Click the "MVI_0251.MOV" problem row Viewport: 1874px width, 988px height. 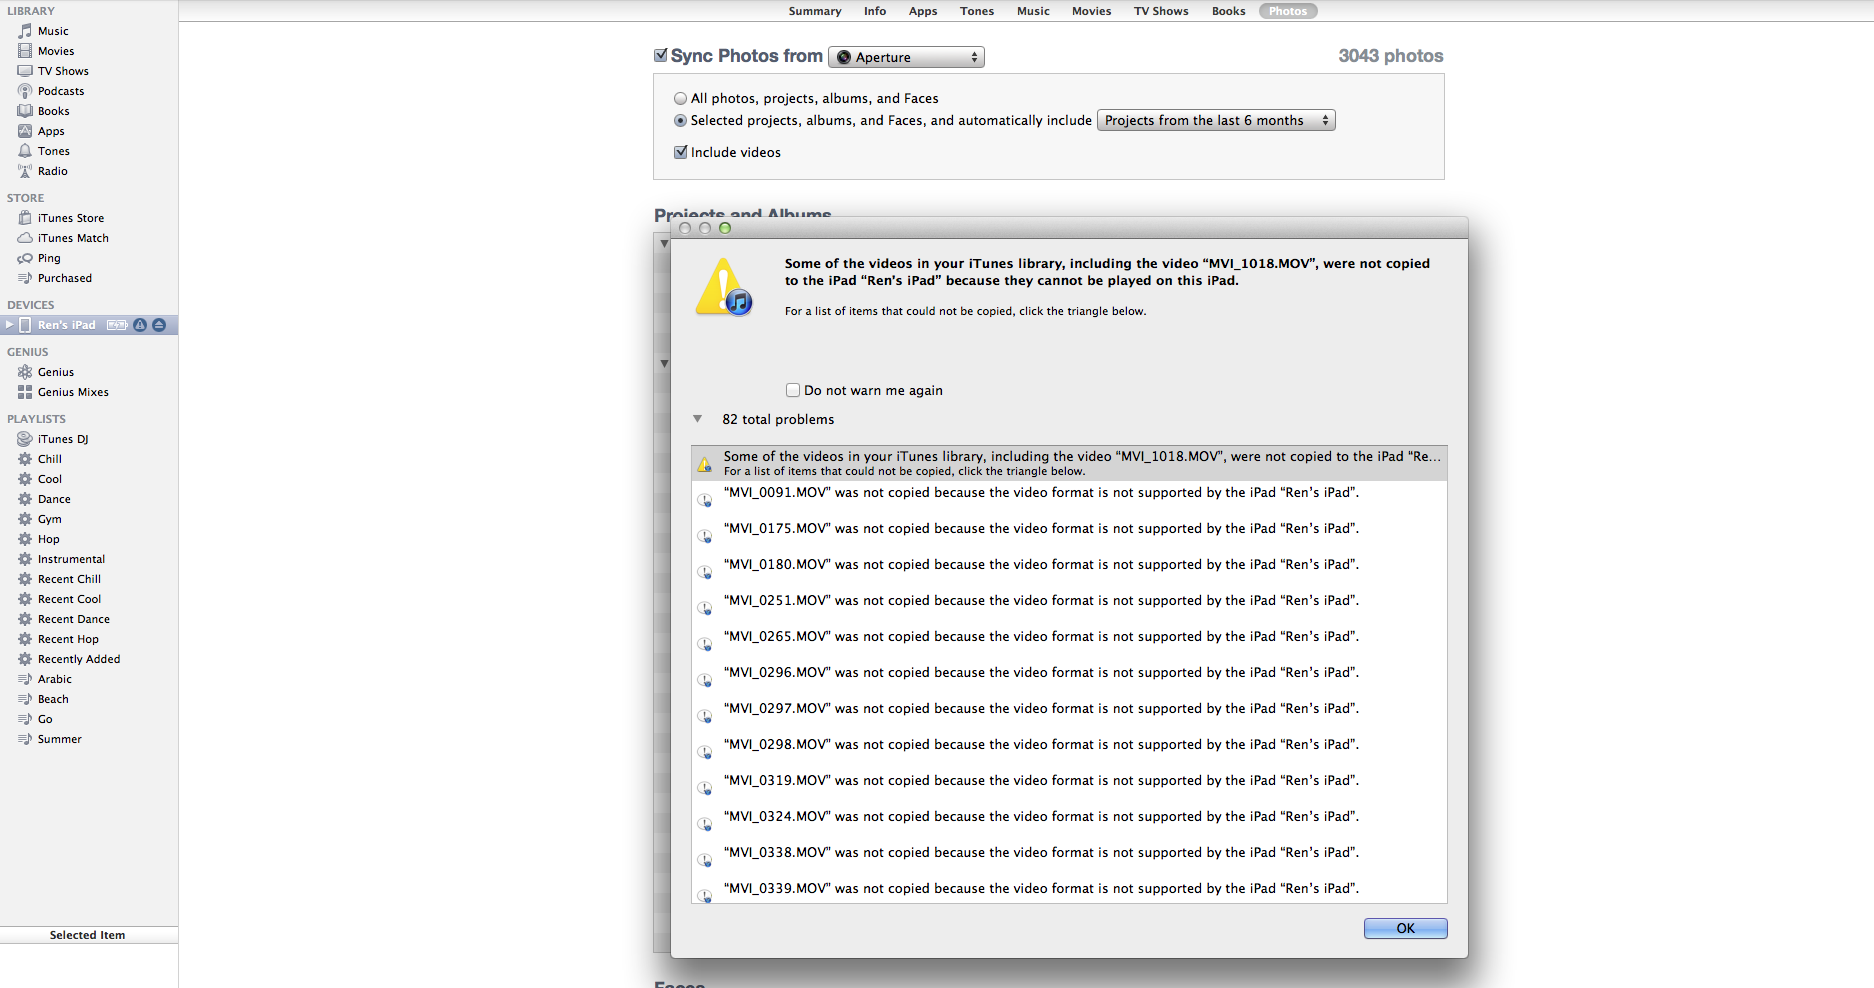[x=1069, y=607]
